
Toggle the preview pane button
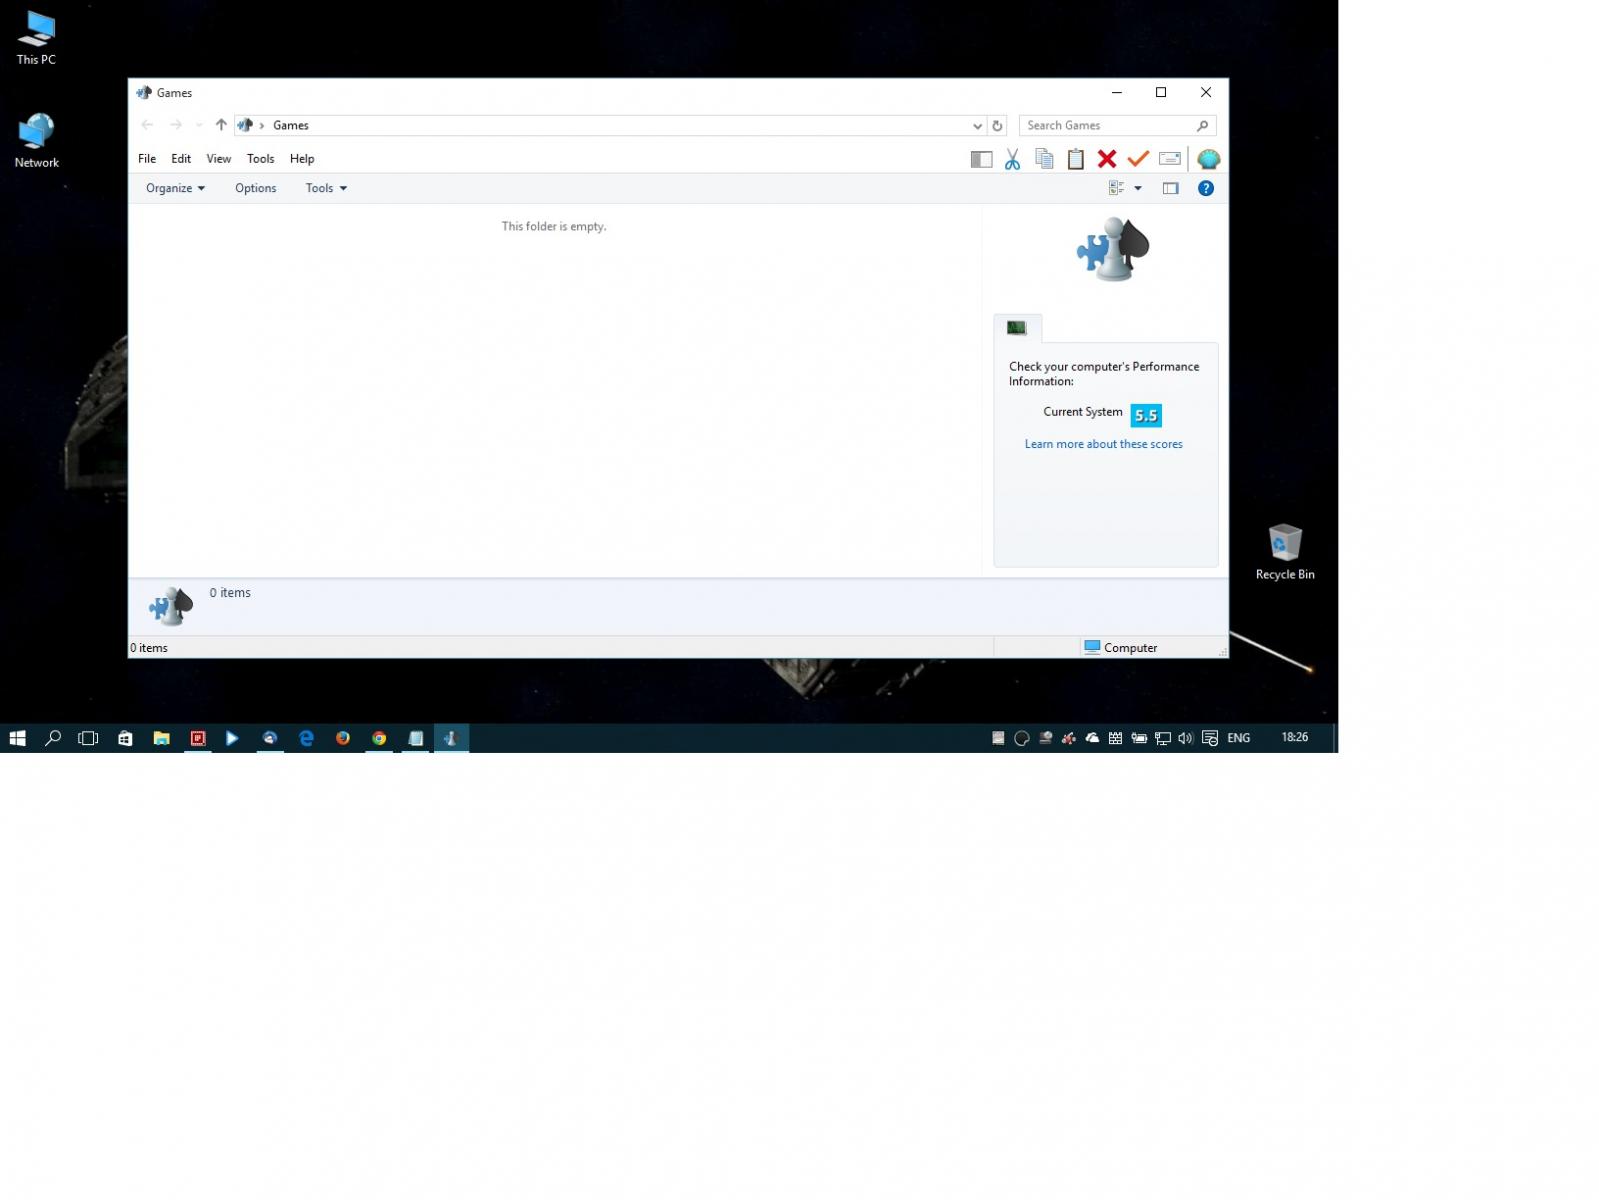click(1170, 188)
